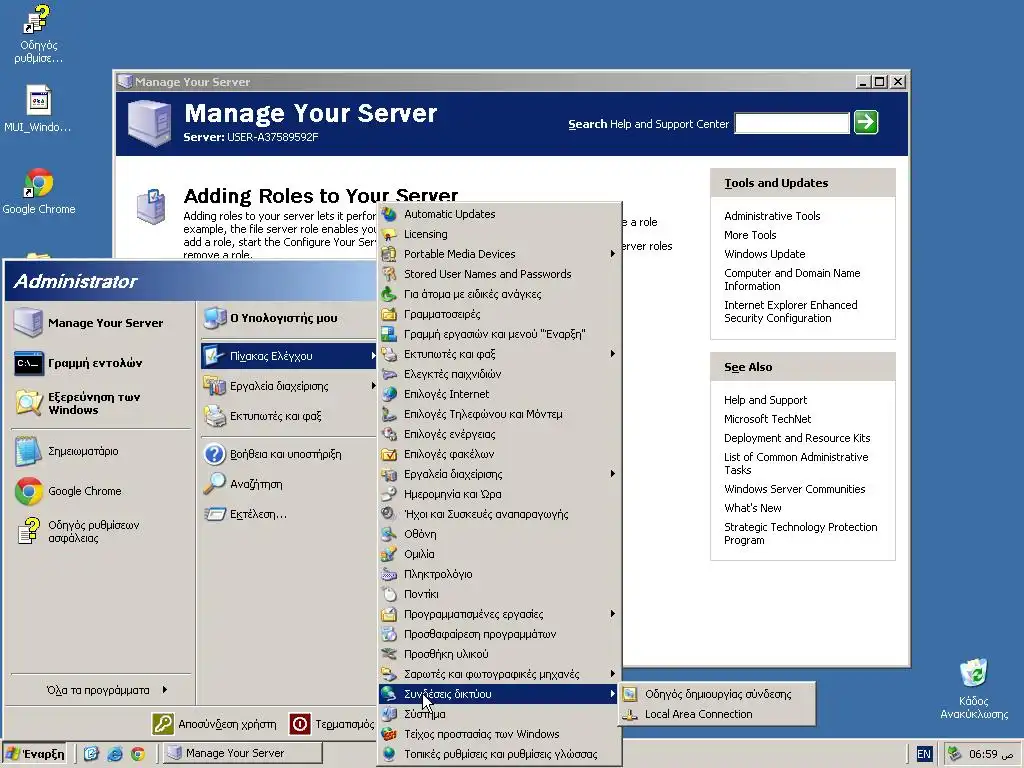Screen dimensions: 1024x768
Task: Open Οδηγός ρυθμίσεων ασφάλειας in Start menu
Action: 101,532
